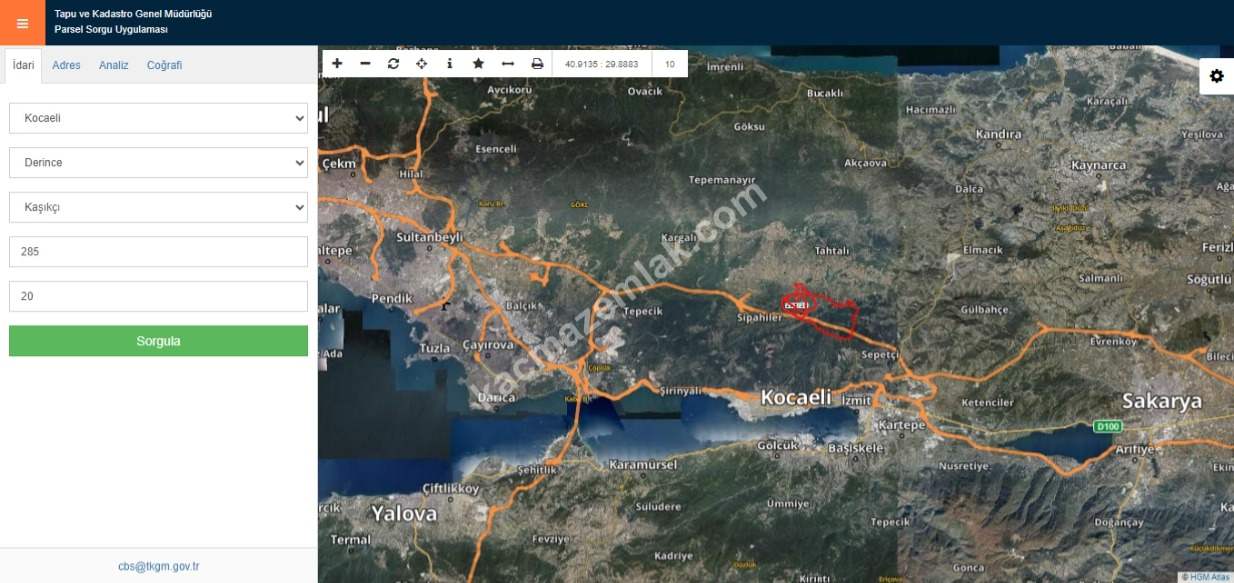The width and height of the screenshot is (1234, 583).
Task: Expand the Kocaeli province dropdown
Action: [158, 118]
